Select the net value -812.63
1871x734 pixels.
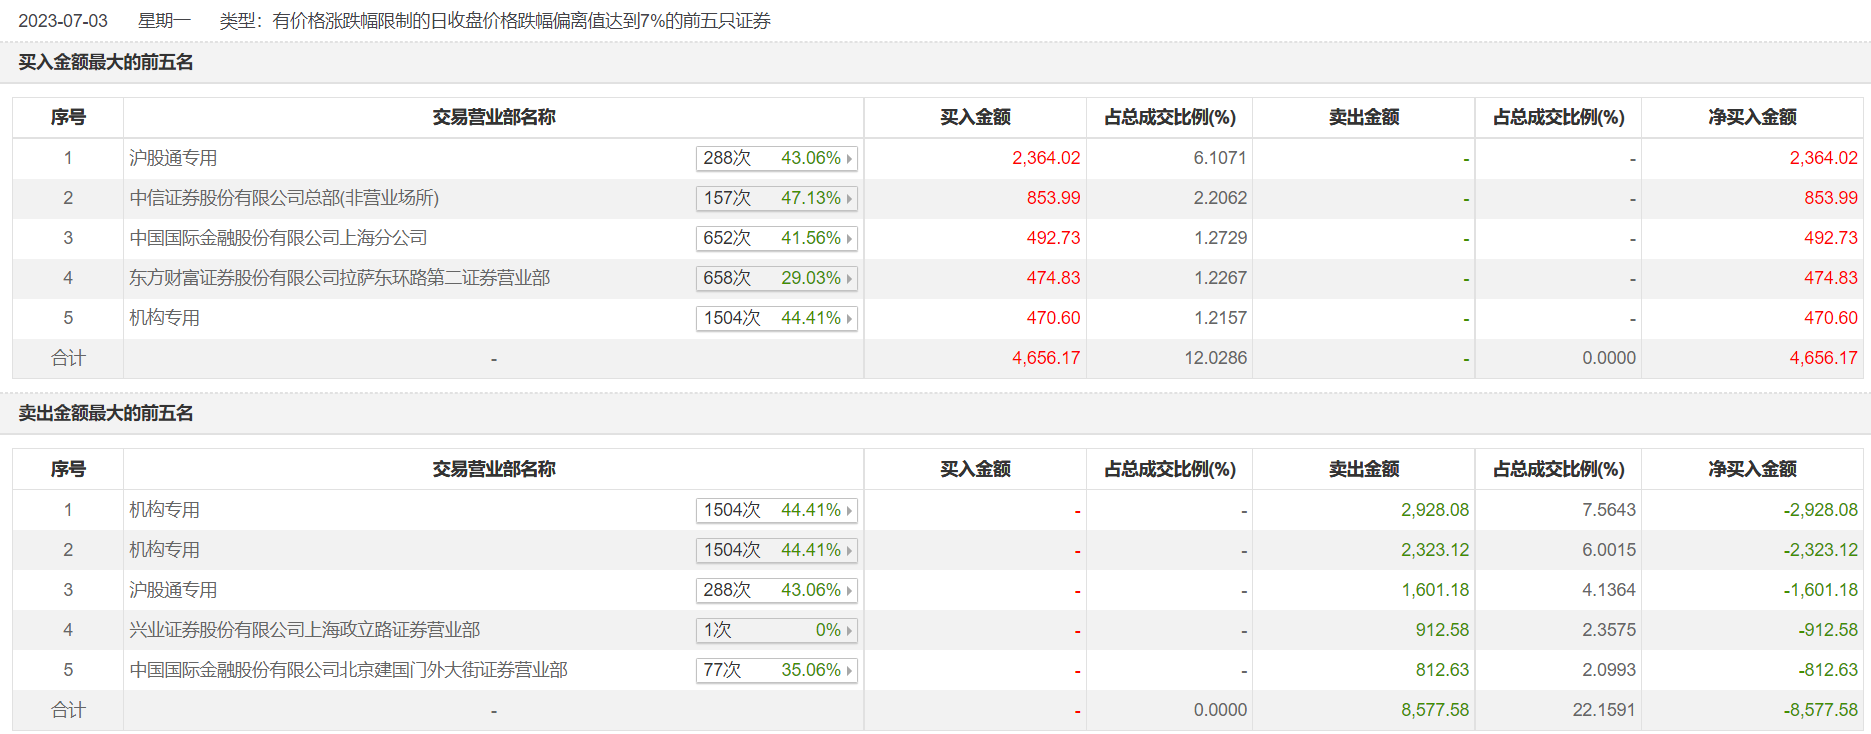click(1828, 670)
